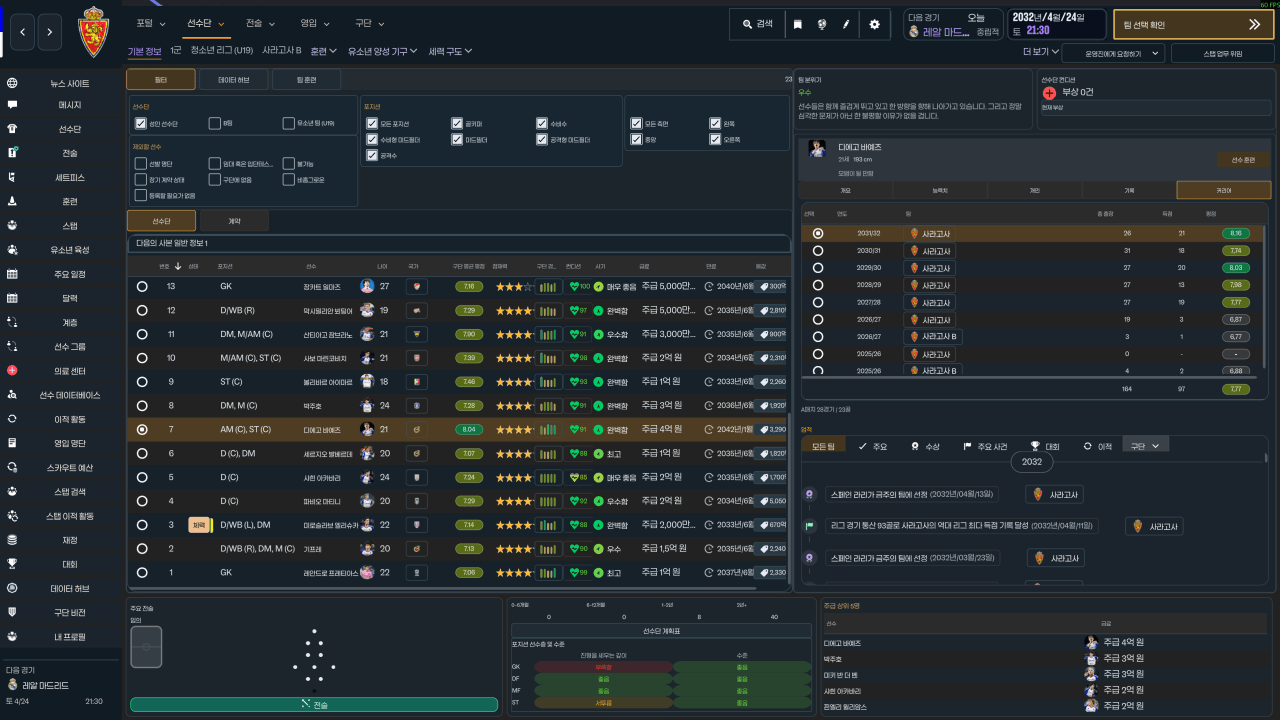
Task: Click the red injury plus icon beside 부상 0건
Action: pos(1049,92)
